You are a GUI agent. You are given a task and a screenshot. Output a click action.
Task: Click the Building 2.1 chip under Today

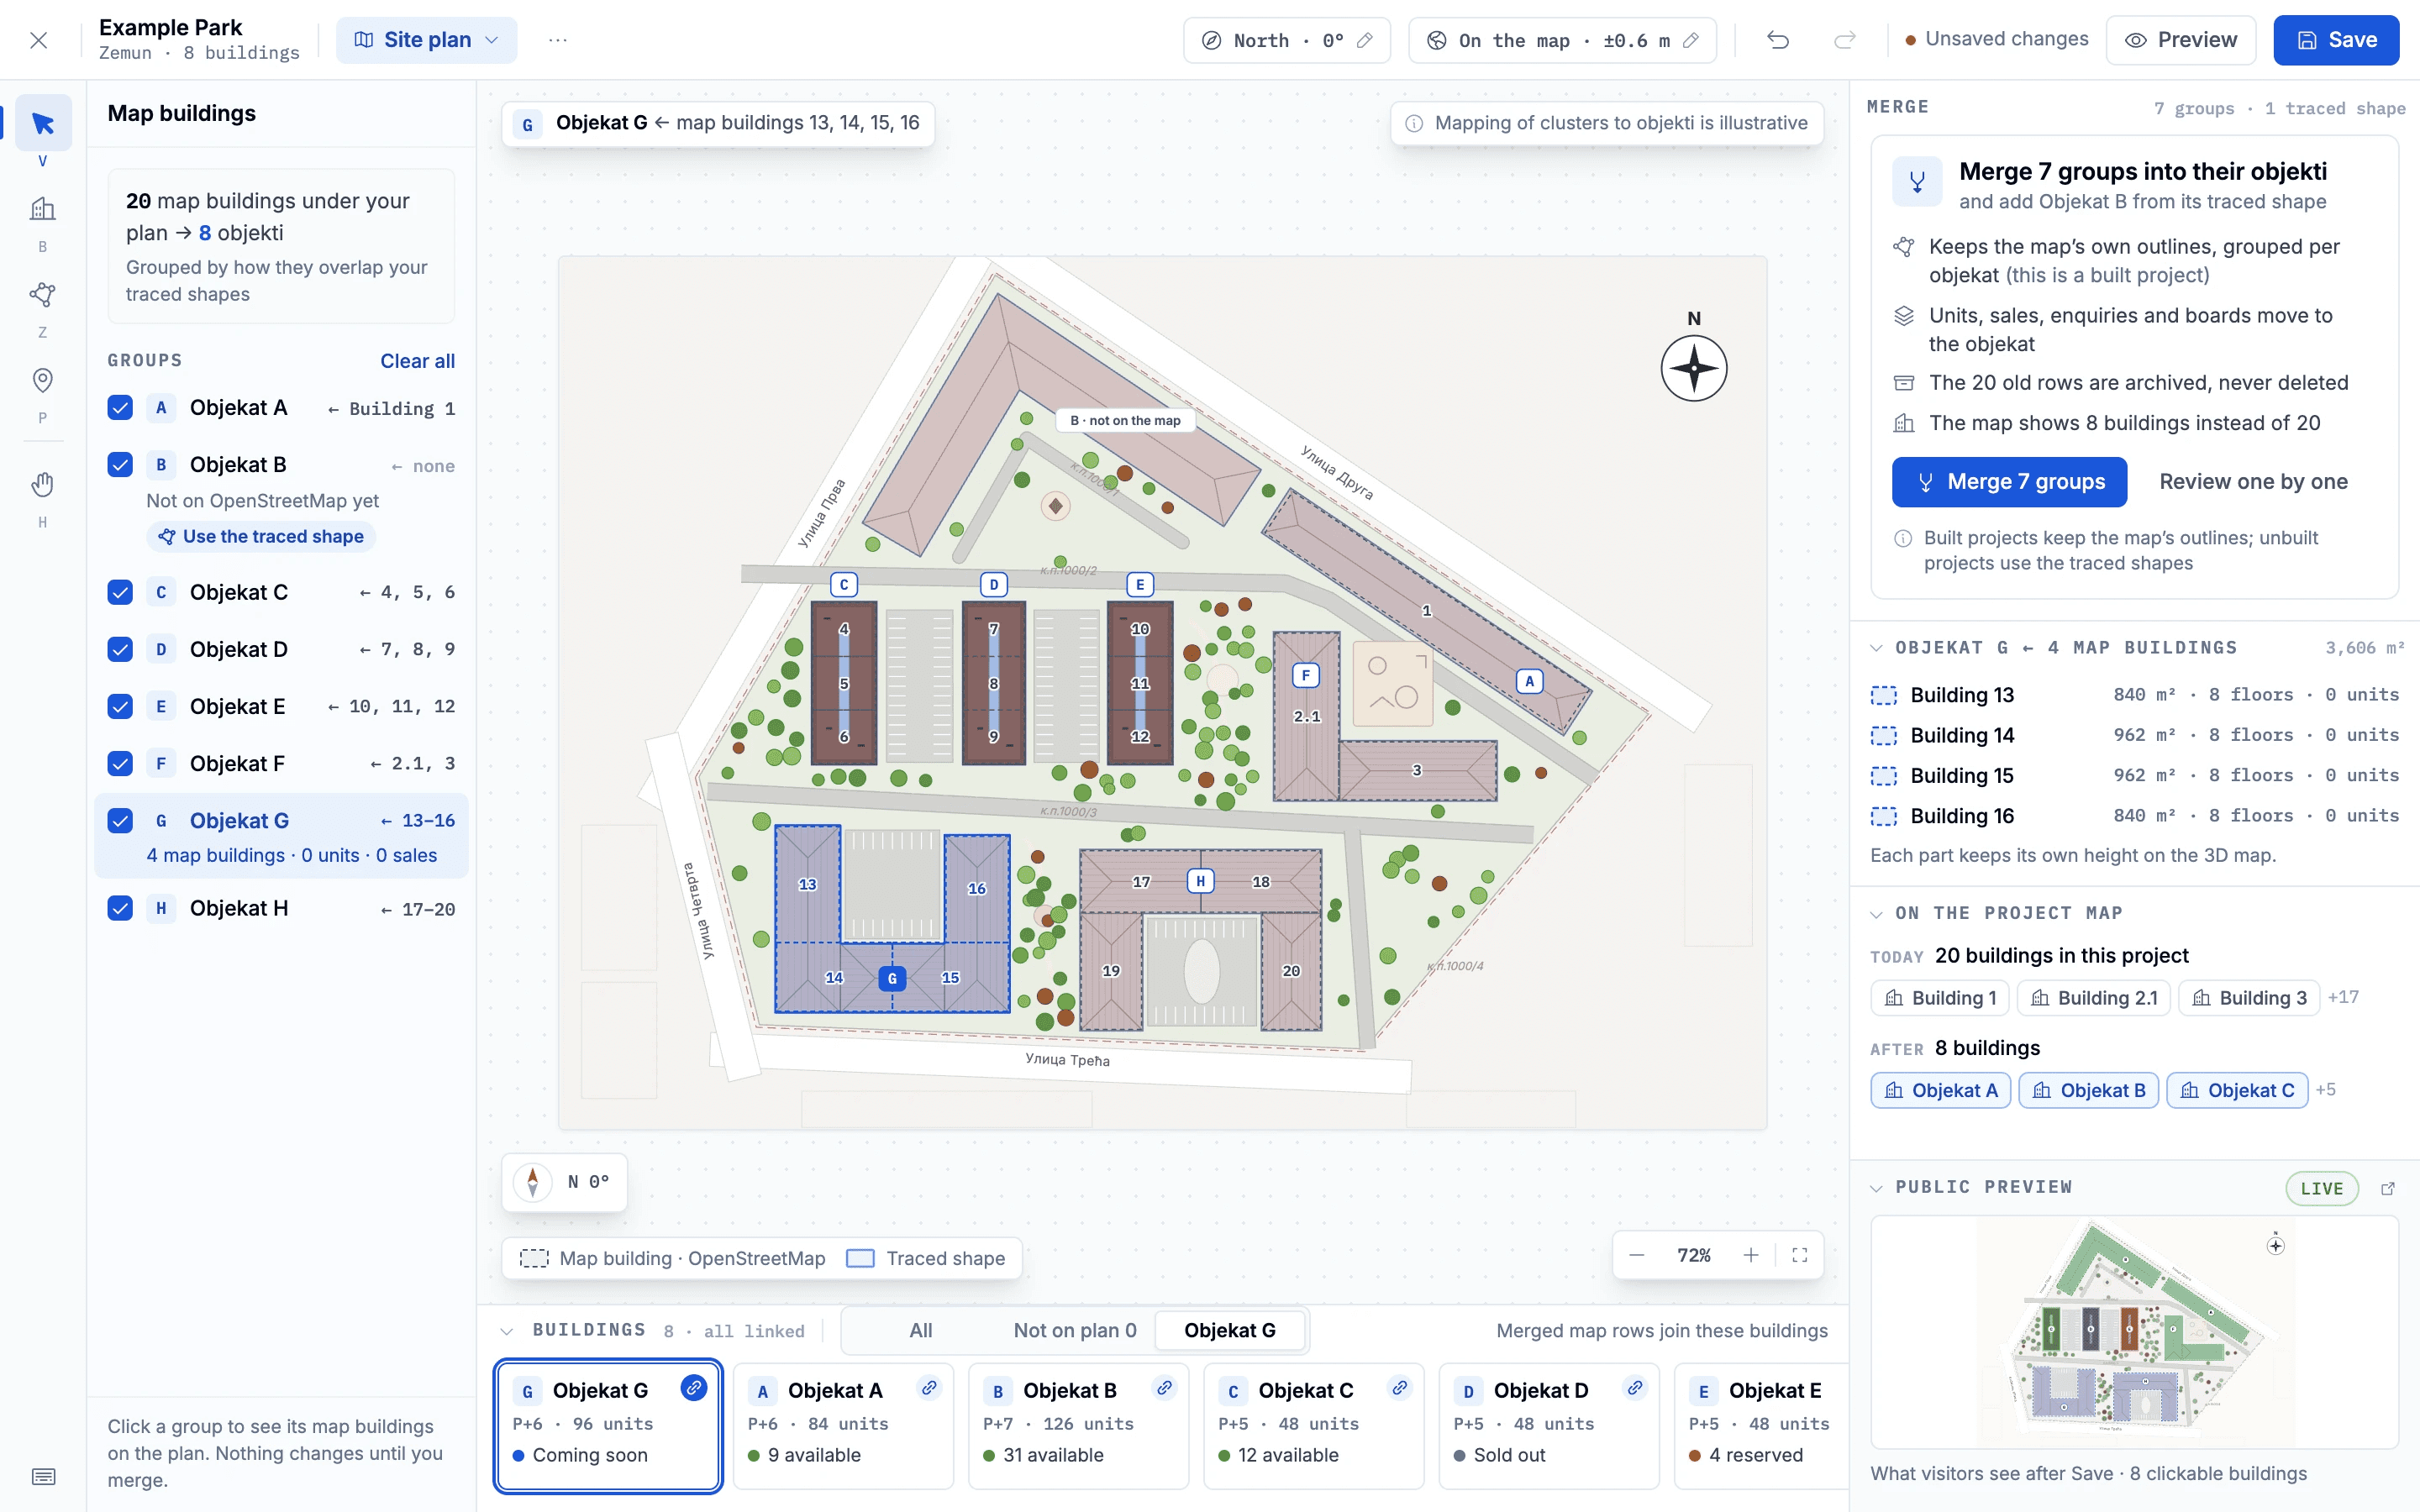(x=2093, y=998)
